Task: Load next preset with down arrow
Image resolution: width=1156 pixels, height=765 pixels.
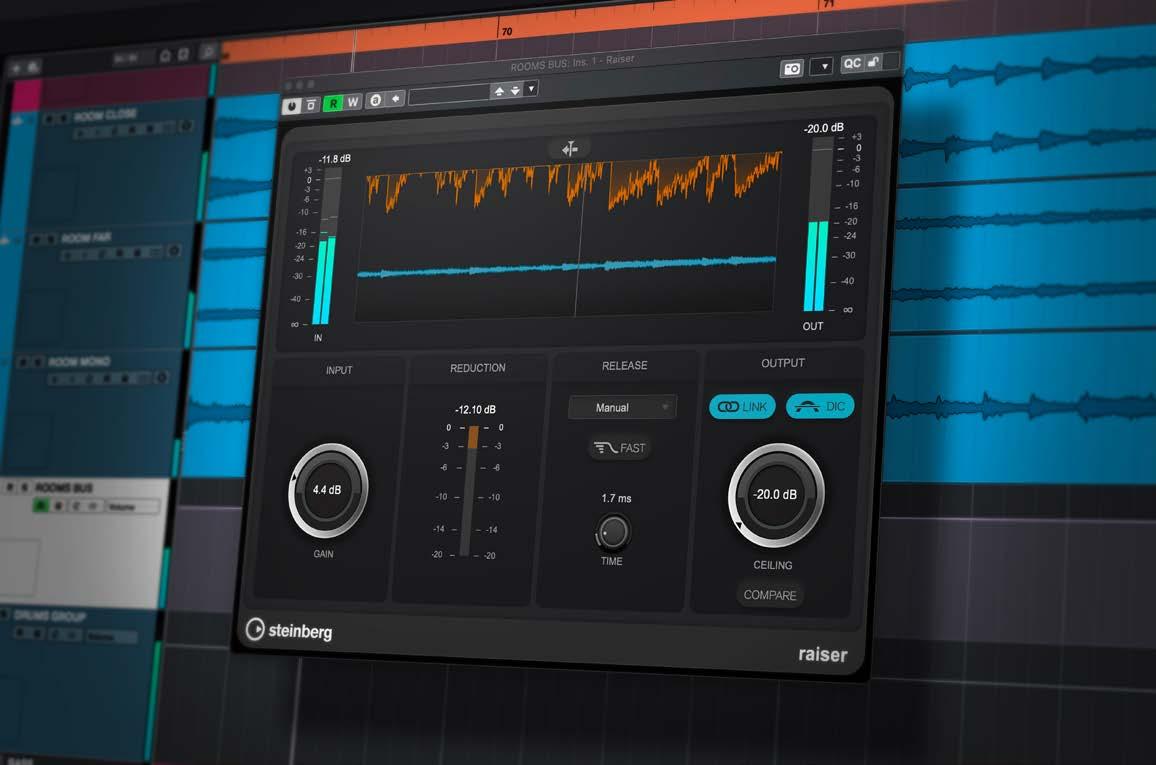Action: point(515,90)
